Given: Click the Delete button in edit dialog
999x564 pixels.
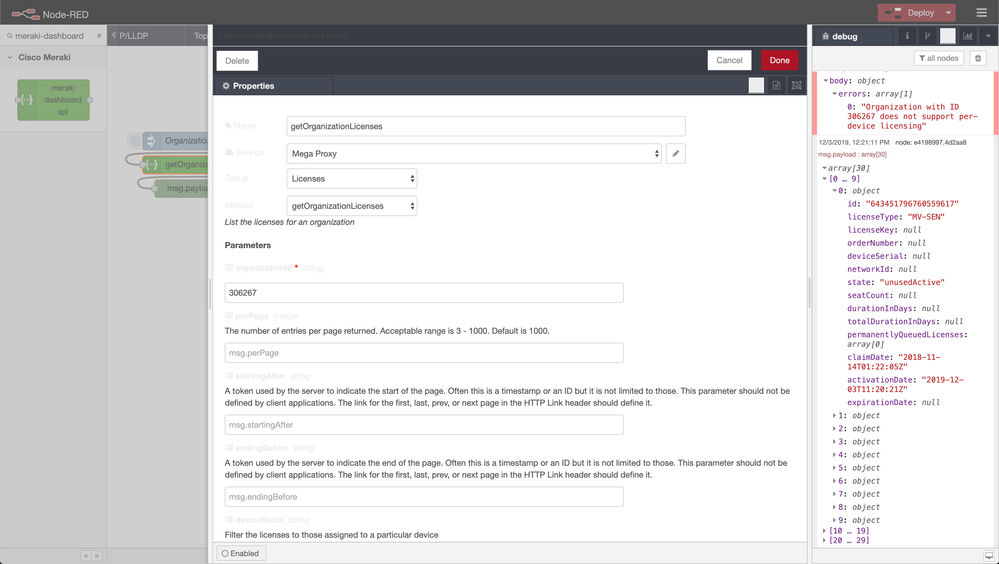Looking at the screenshot, I should [237, 61].
